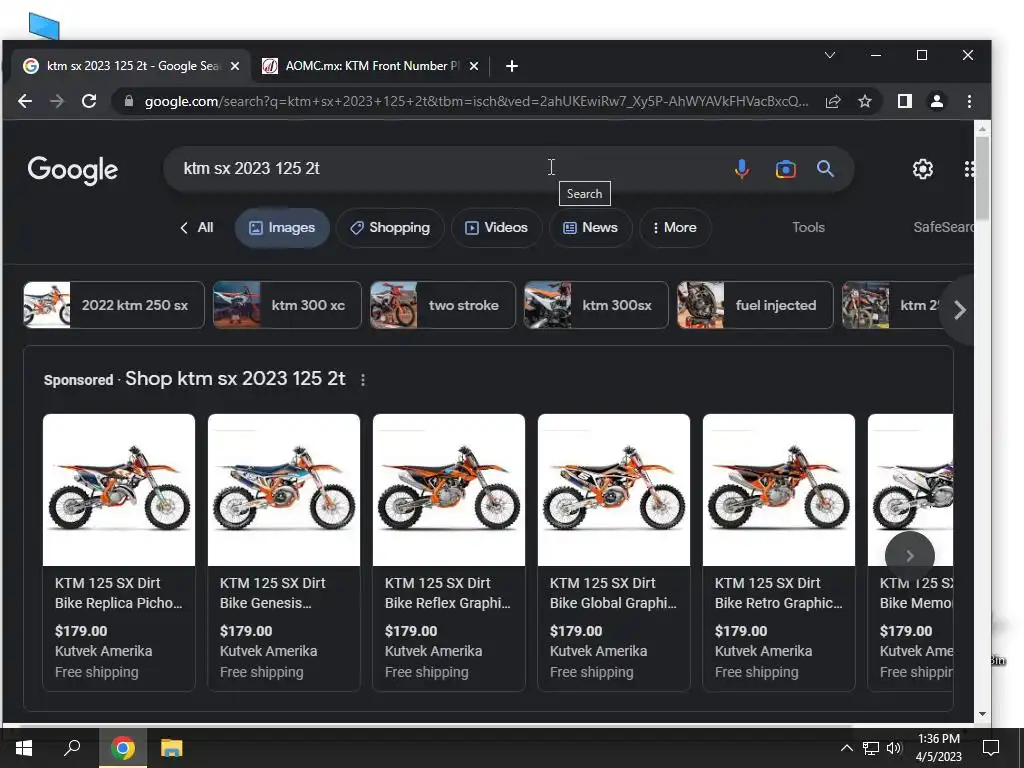Open the Genesis bike image
This screenshot has width=1024, height=768.
pos(283,490)
